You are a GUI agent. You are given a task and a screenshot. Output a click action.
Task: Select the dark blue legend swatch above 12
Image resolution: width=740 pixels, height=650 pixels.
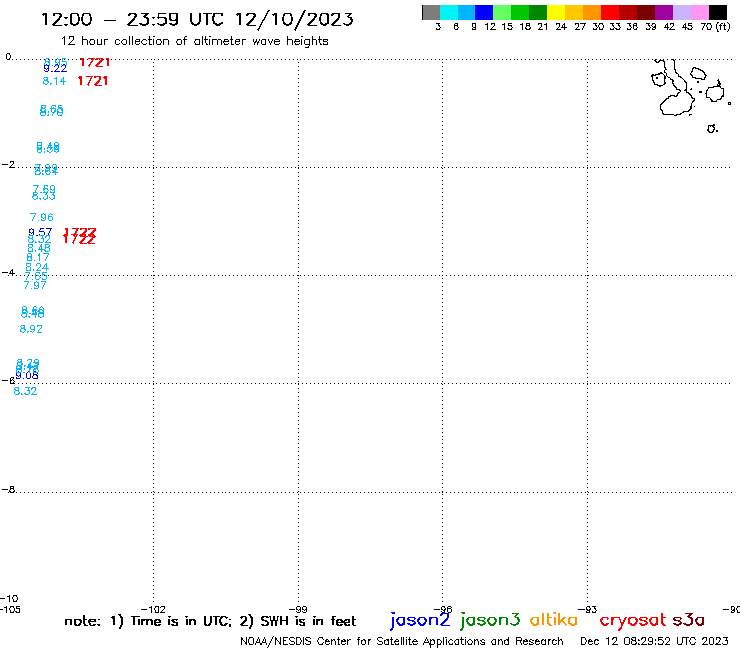click(484, 12)
